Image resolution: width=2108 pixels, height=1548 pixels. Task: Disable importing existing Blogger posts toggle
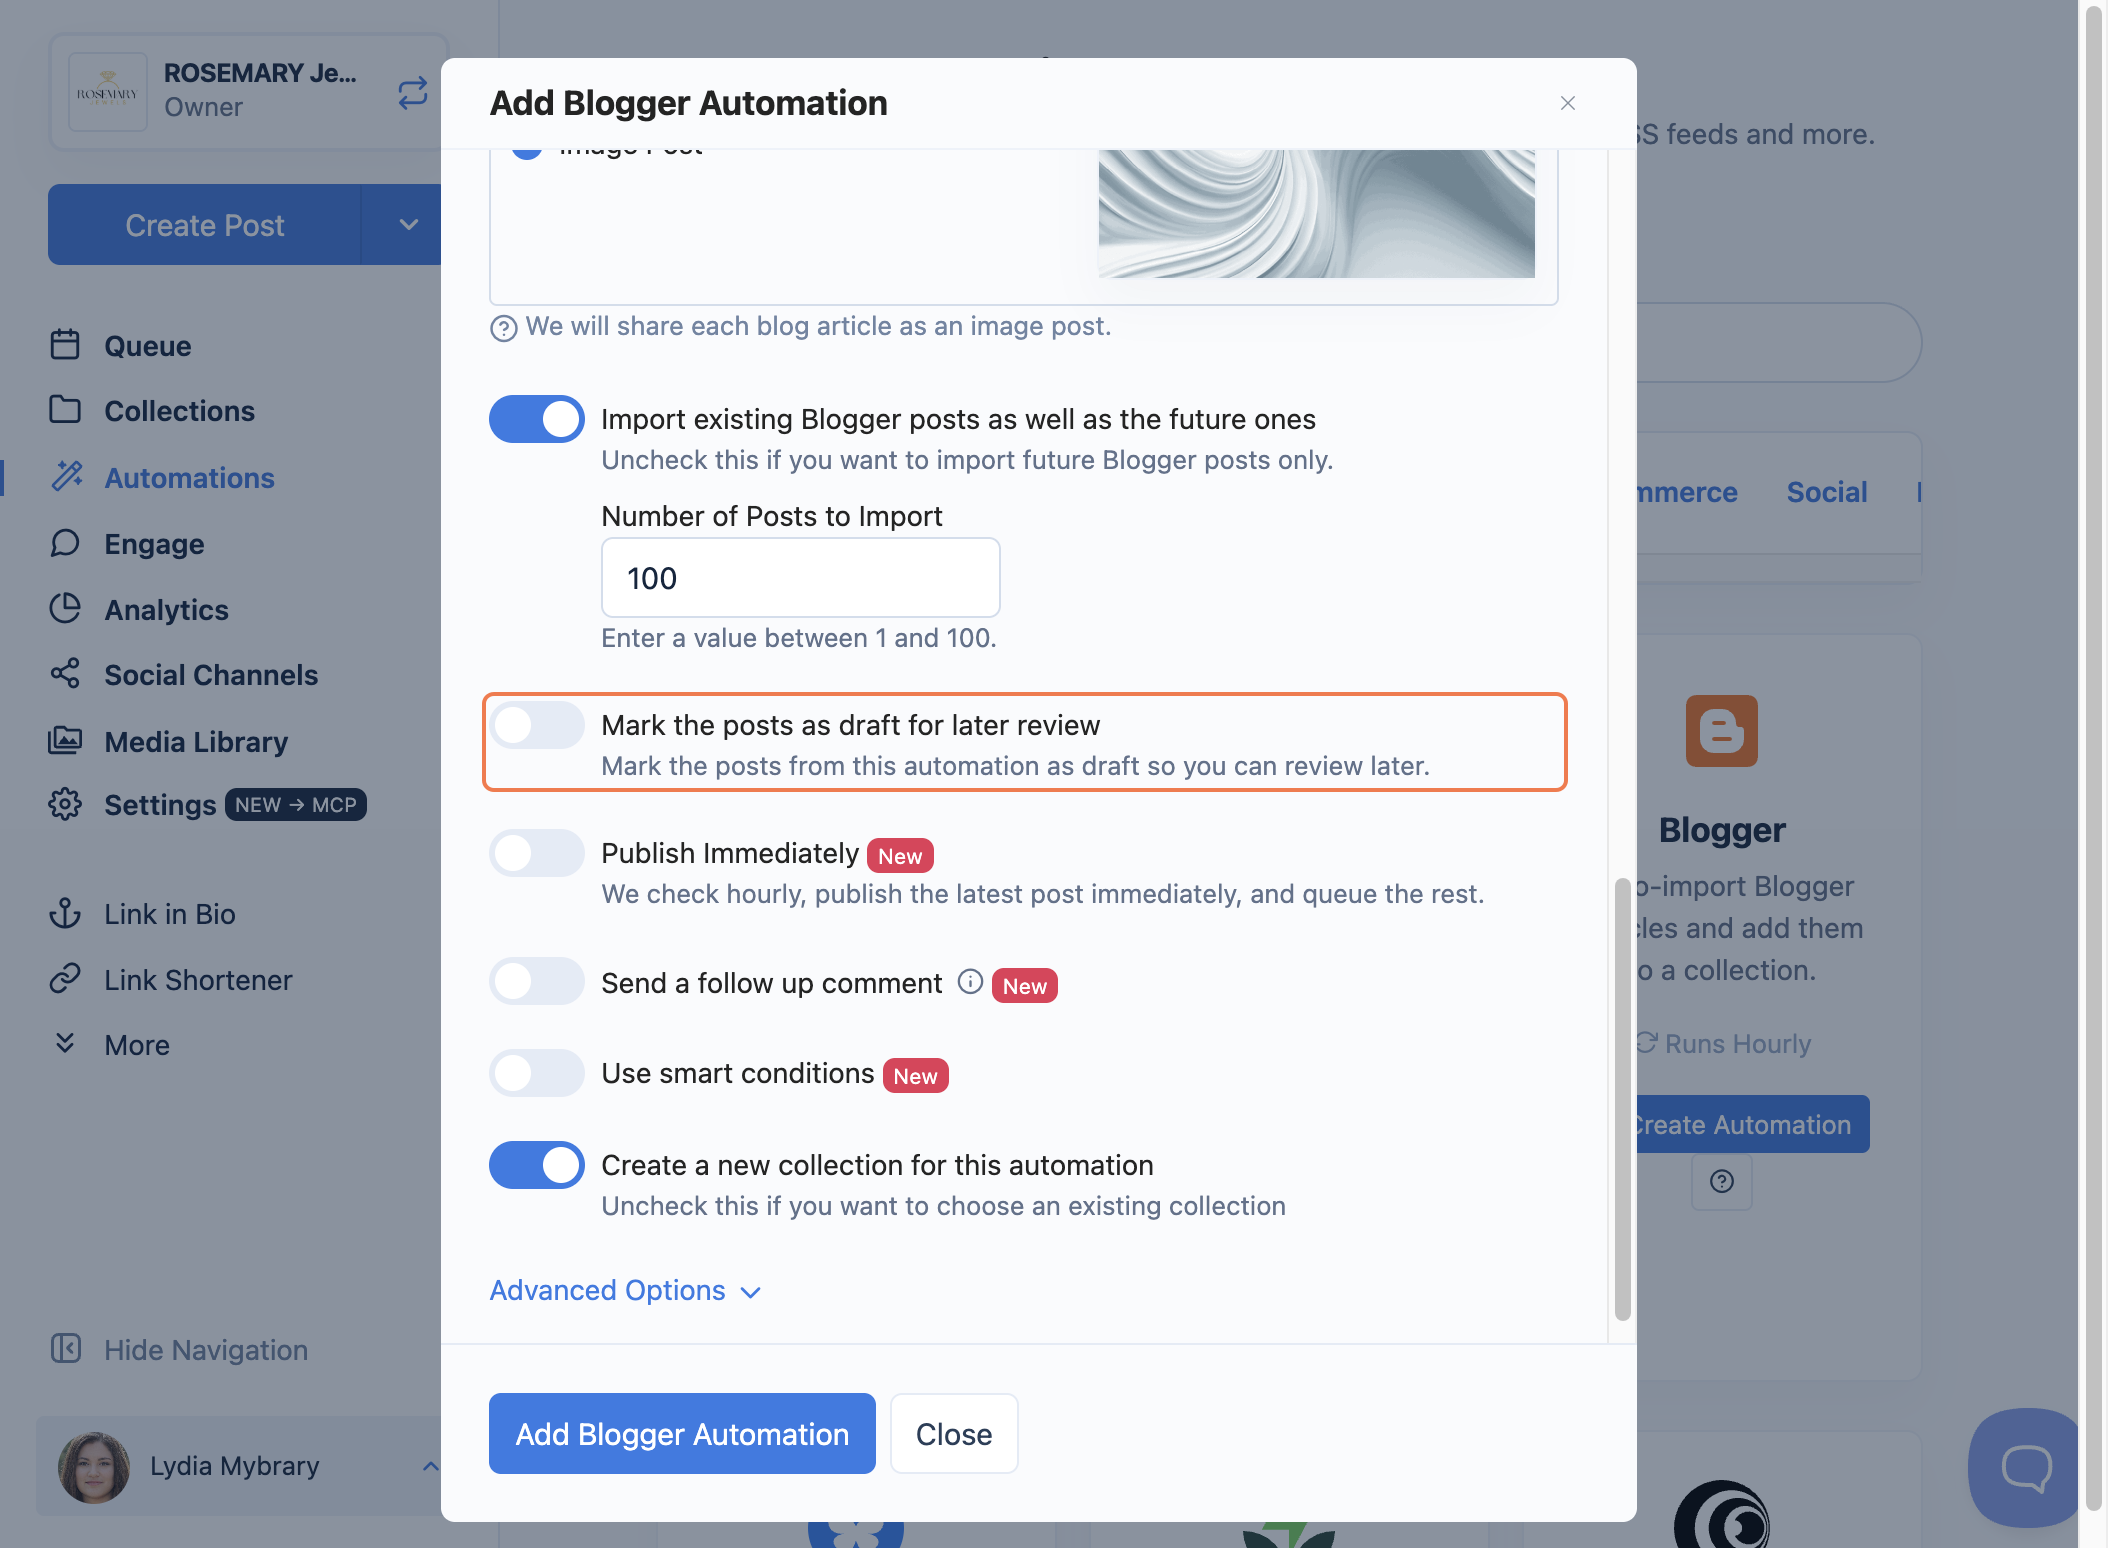click(537, 419)
